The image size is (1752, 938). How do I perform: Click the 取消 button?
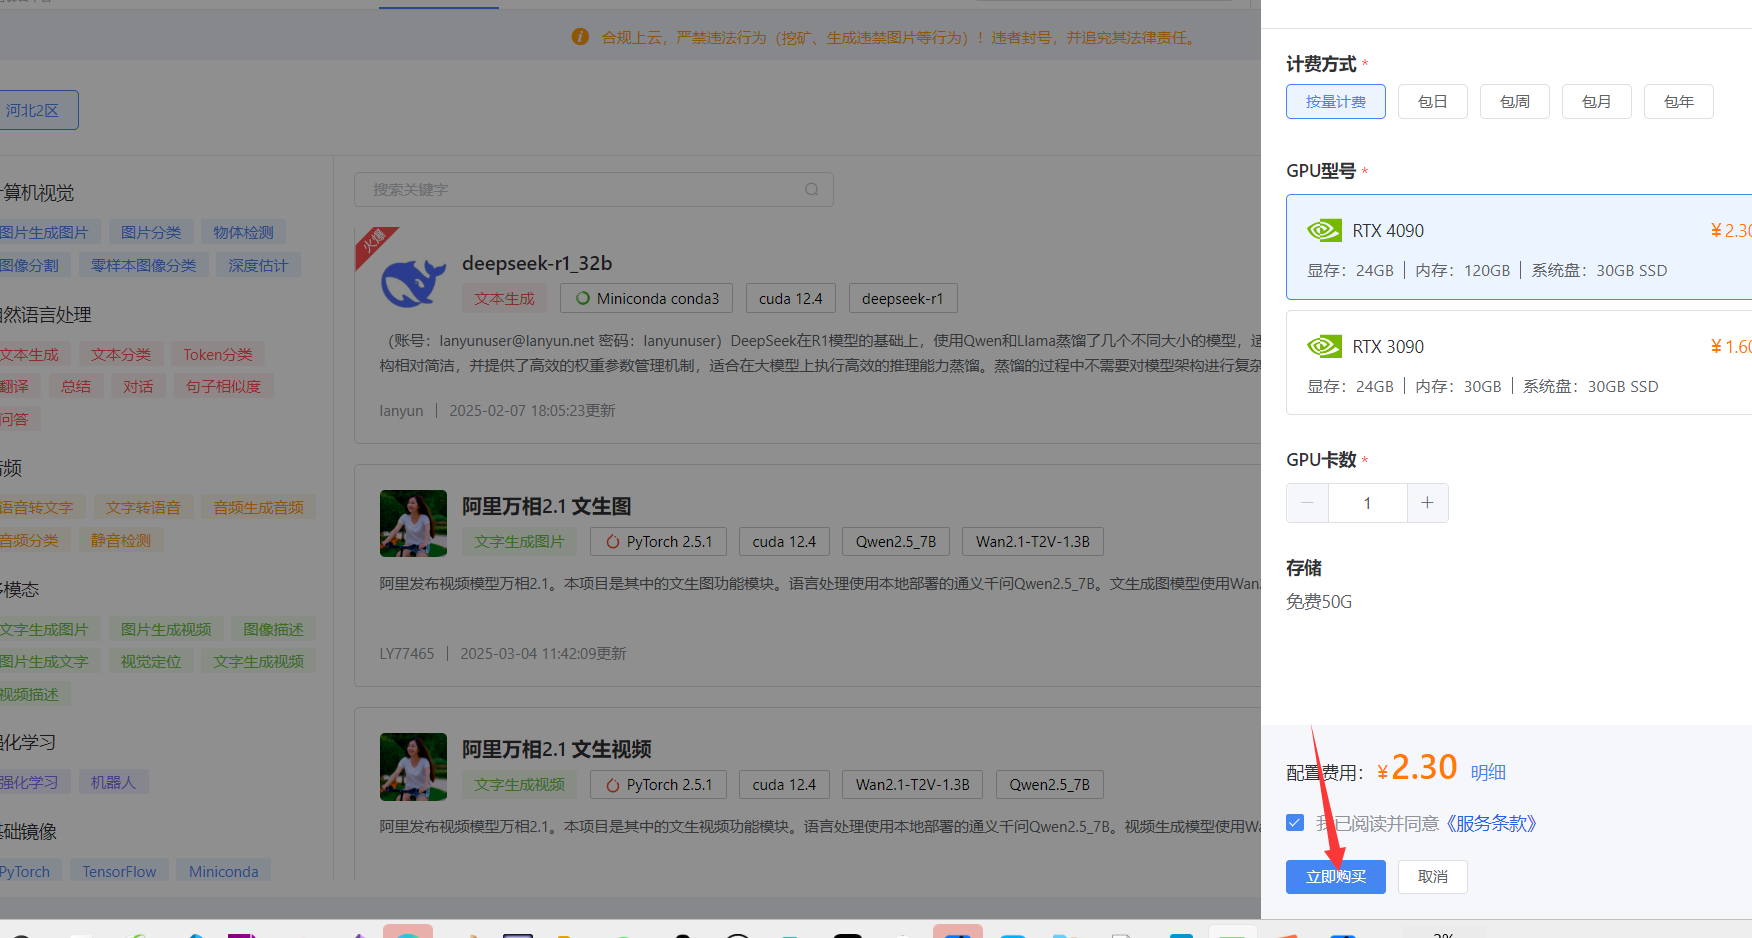coord(1433,877)
